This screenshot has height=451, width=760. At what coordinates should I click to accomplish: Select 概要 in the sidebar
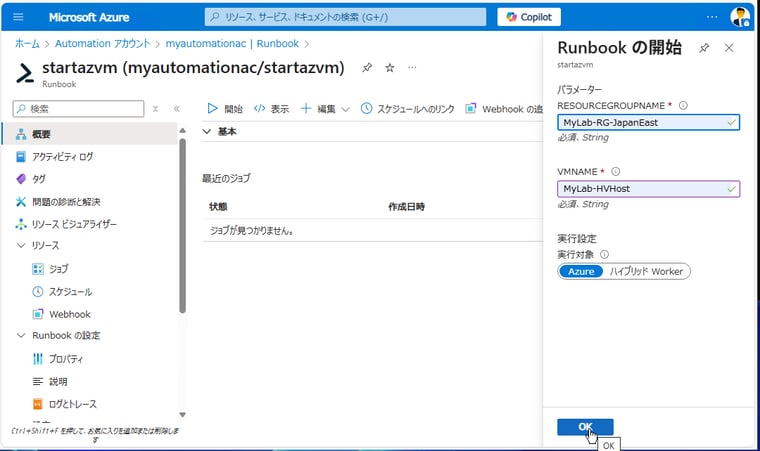pyautogui.click(x=90, y=134)
